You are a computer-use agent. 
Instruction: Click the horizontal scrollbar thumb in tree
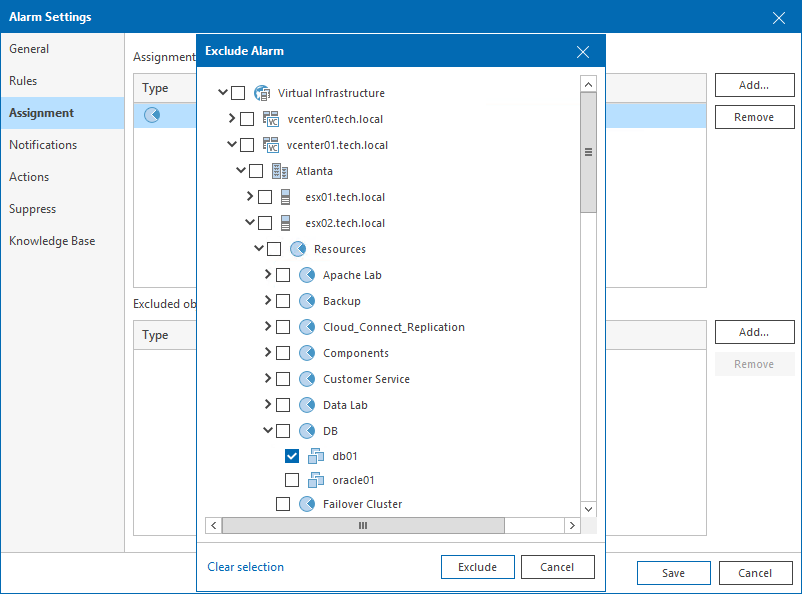point(363,525)
